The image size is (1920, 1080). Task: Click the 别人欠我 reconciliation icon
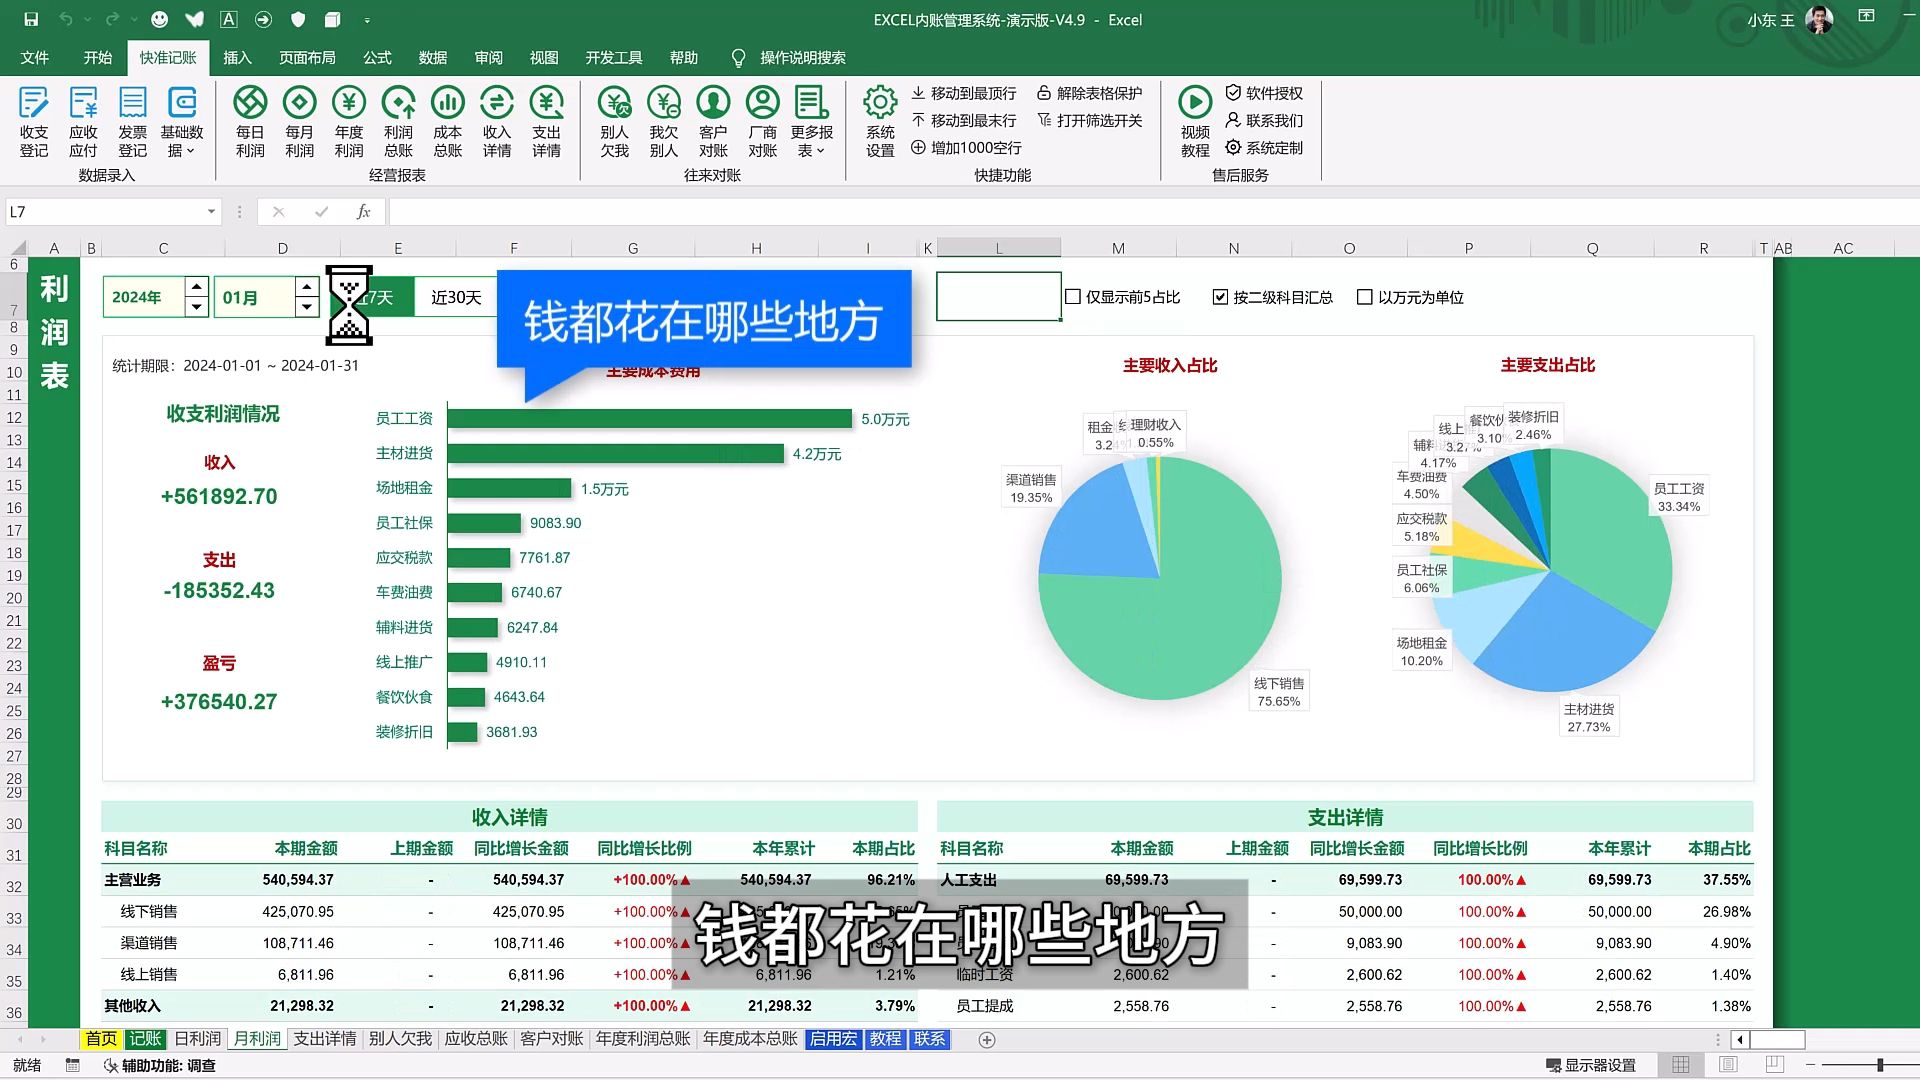tap(614, 118)
